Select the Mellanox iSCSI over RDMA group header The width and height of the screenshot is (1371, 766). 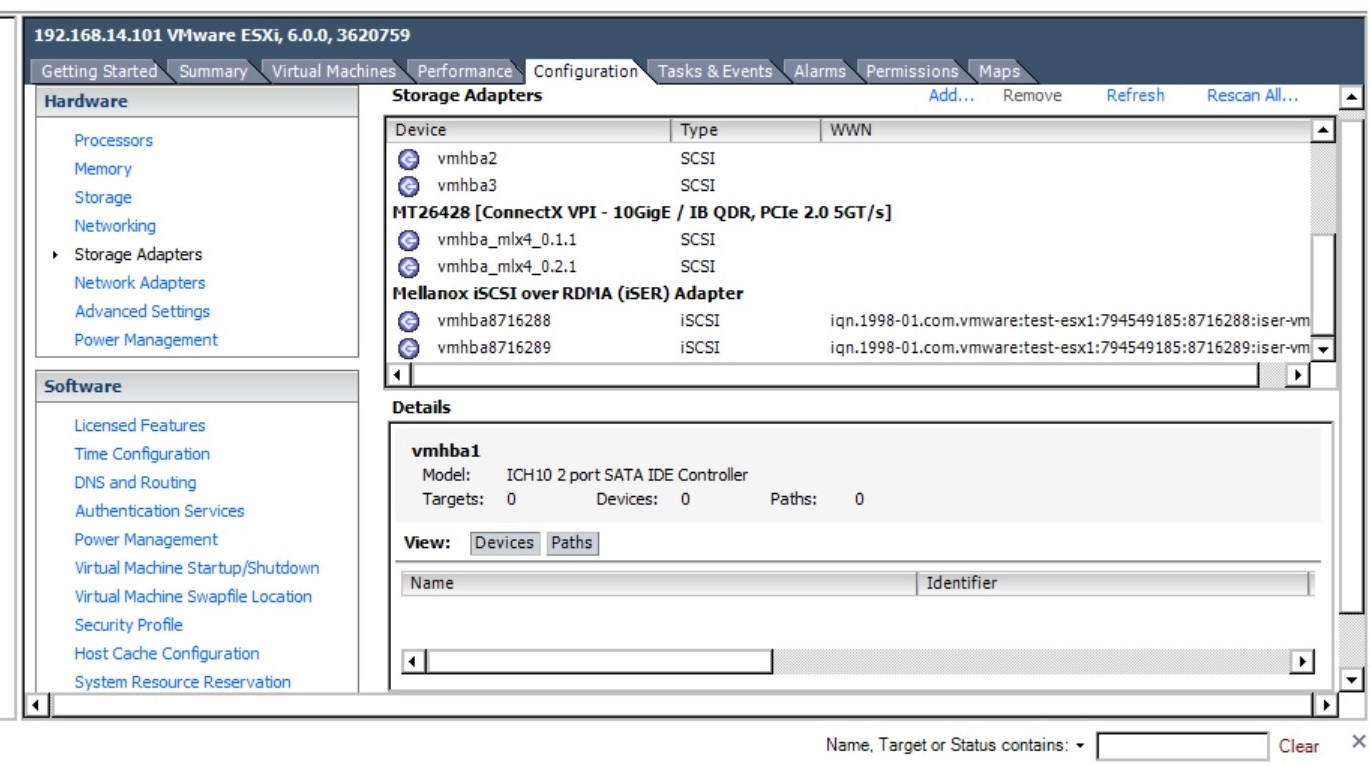pos(566,294)
